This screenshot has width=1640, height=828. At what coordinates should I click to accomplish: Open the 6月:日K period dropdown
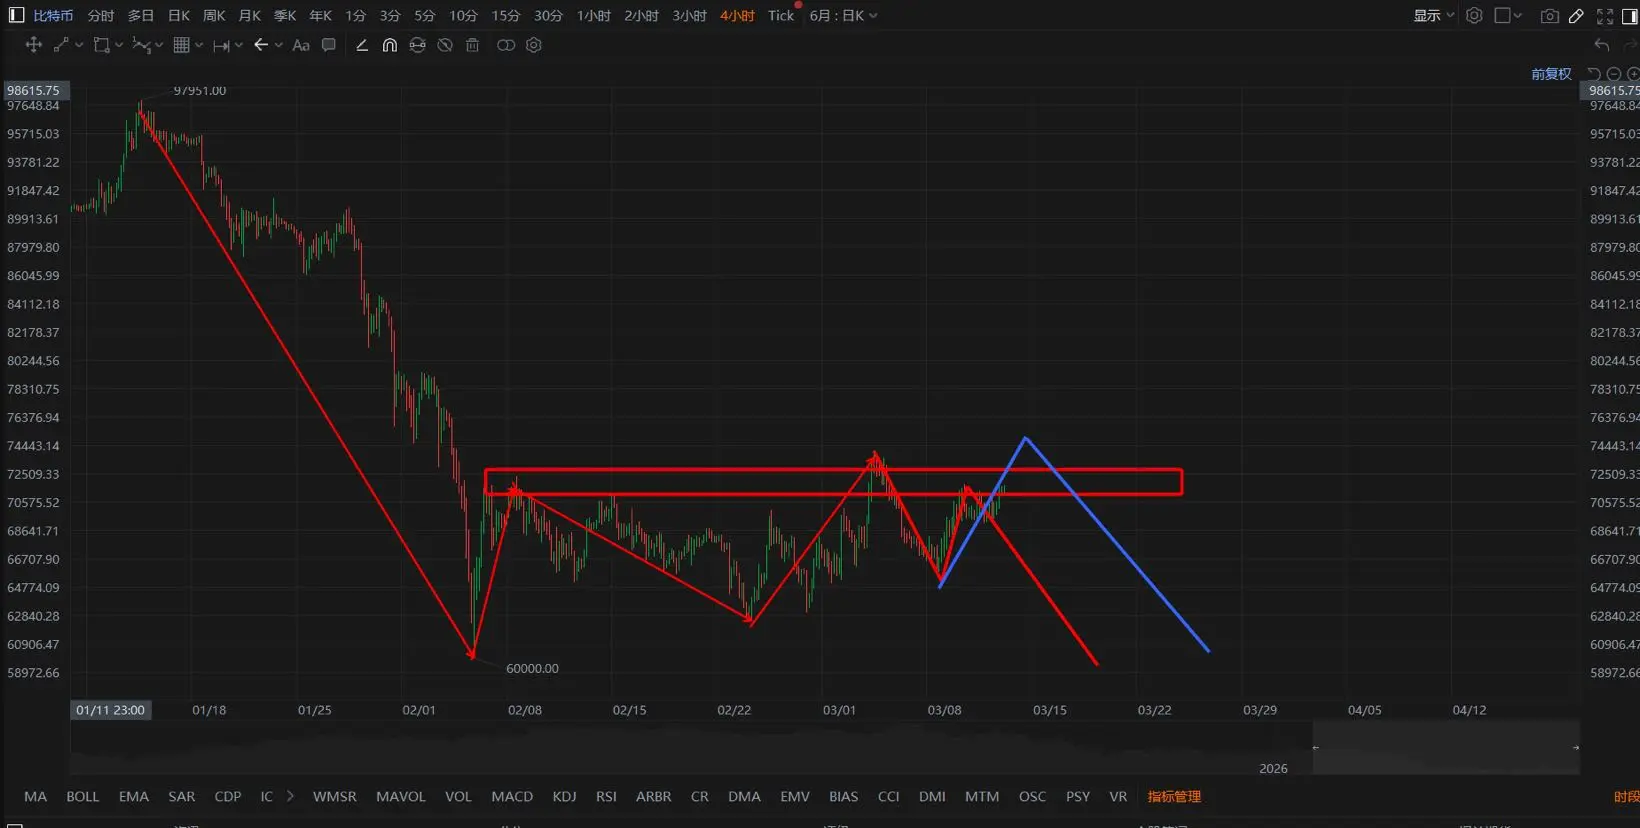(x=844, y=15)
